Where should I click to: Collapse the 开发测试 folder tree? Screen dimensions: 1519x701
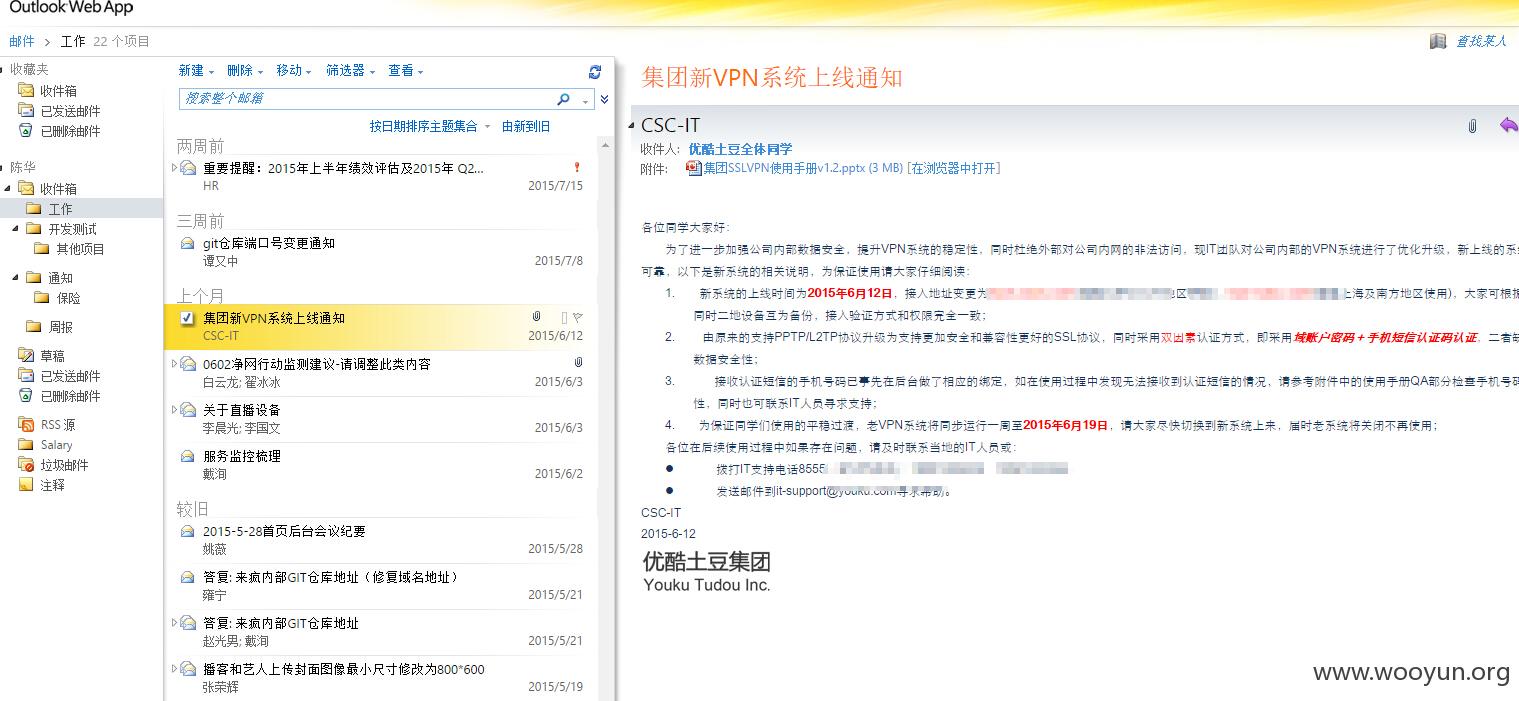15,229
